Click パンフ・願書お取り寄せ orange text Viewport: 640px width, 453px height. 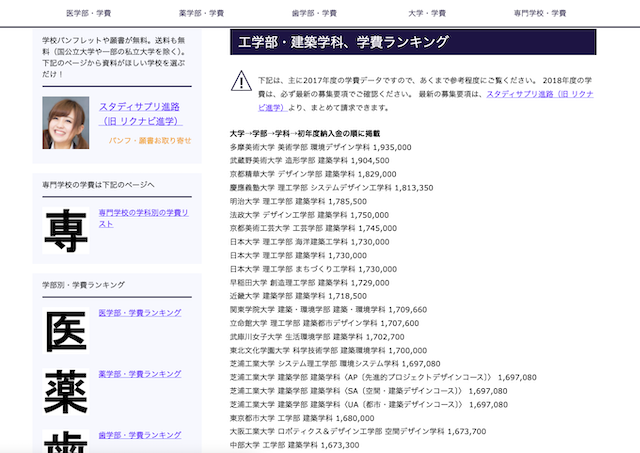pos(150,140)
